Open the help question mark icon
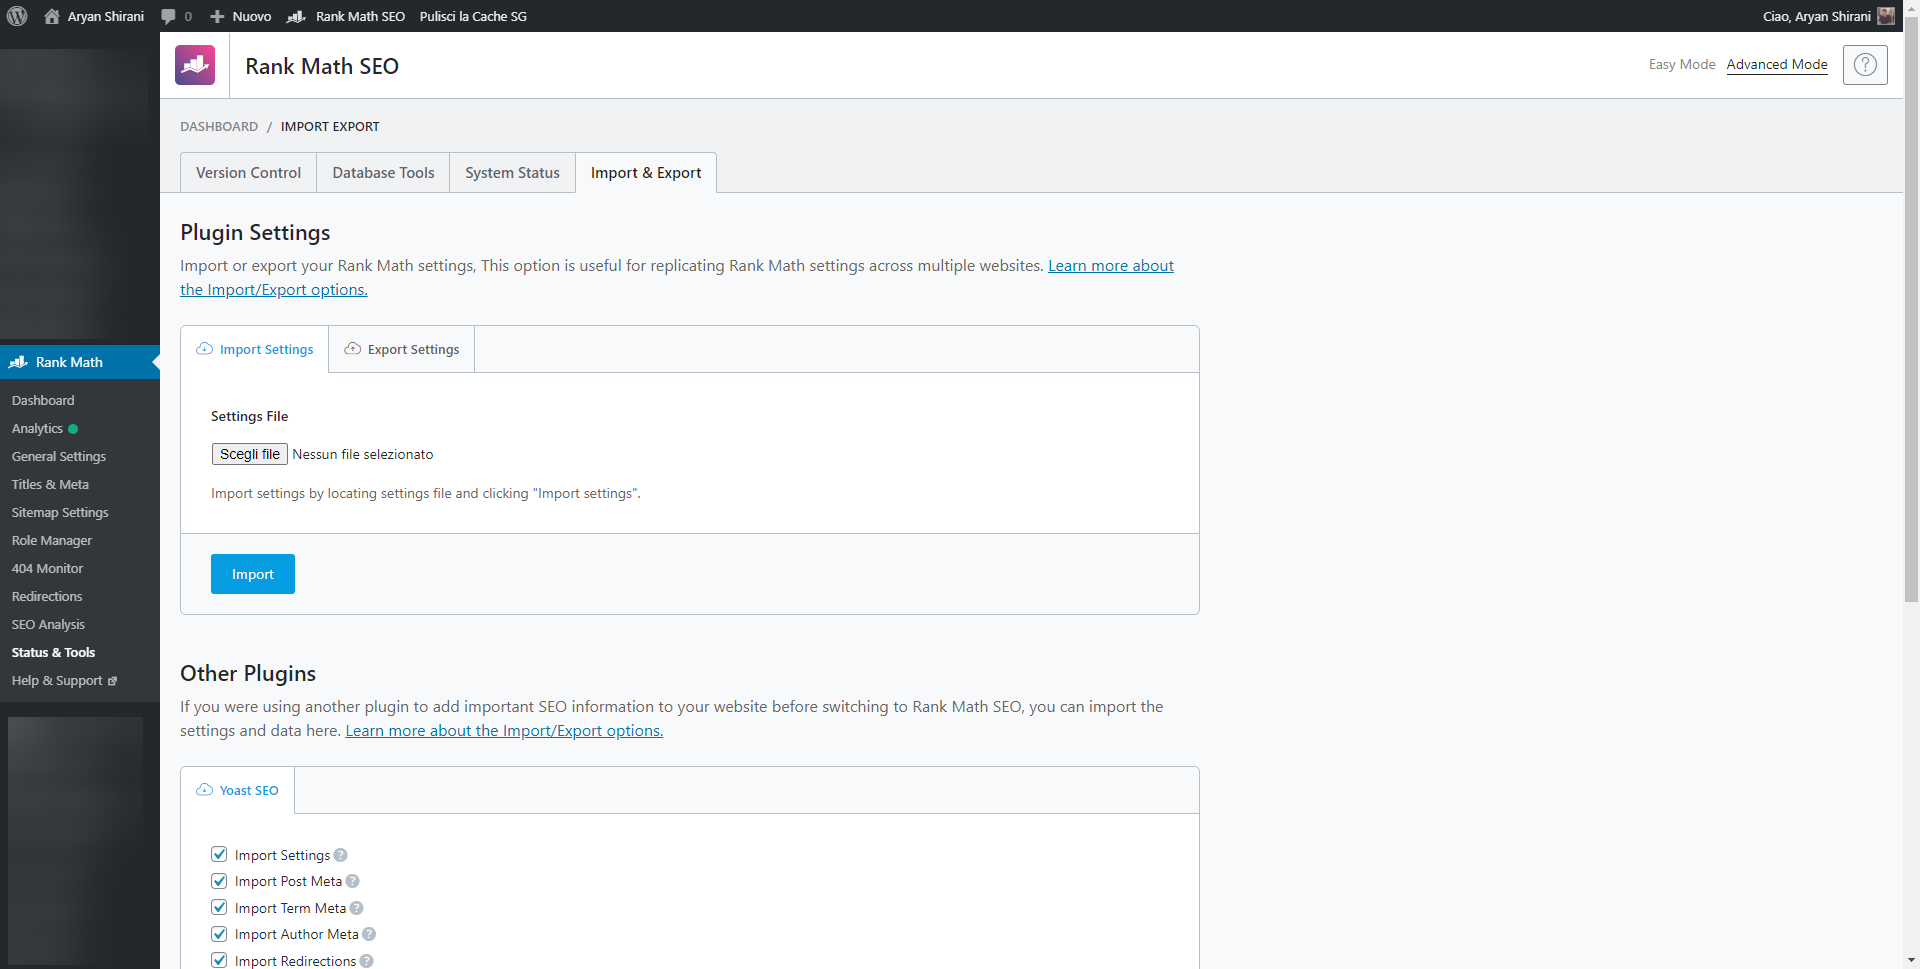Viewport: 1920px width, 969px height. click(1864, 65)
